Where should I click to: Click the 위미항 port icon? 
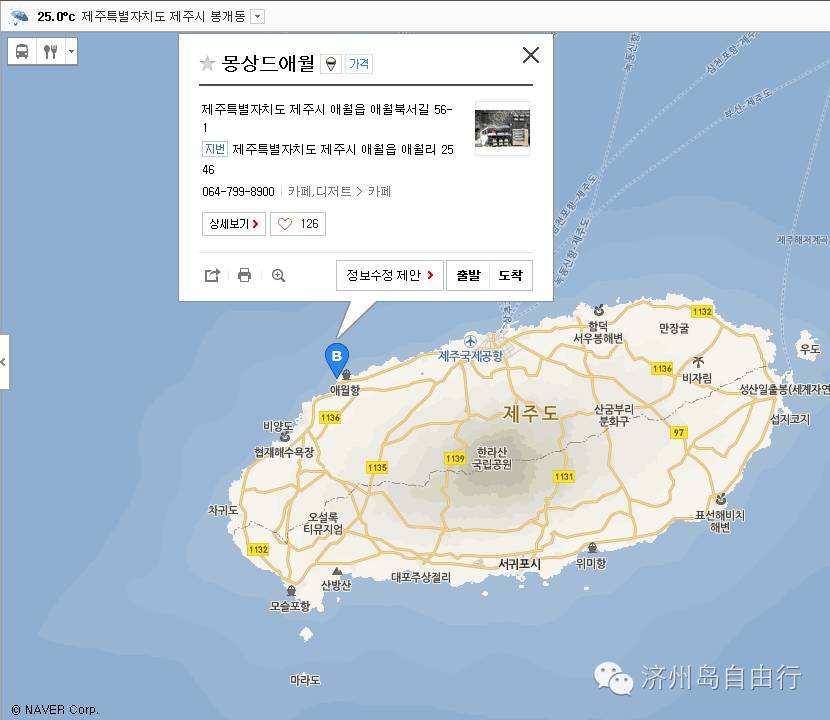[592, 547]
